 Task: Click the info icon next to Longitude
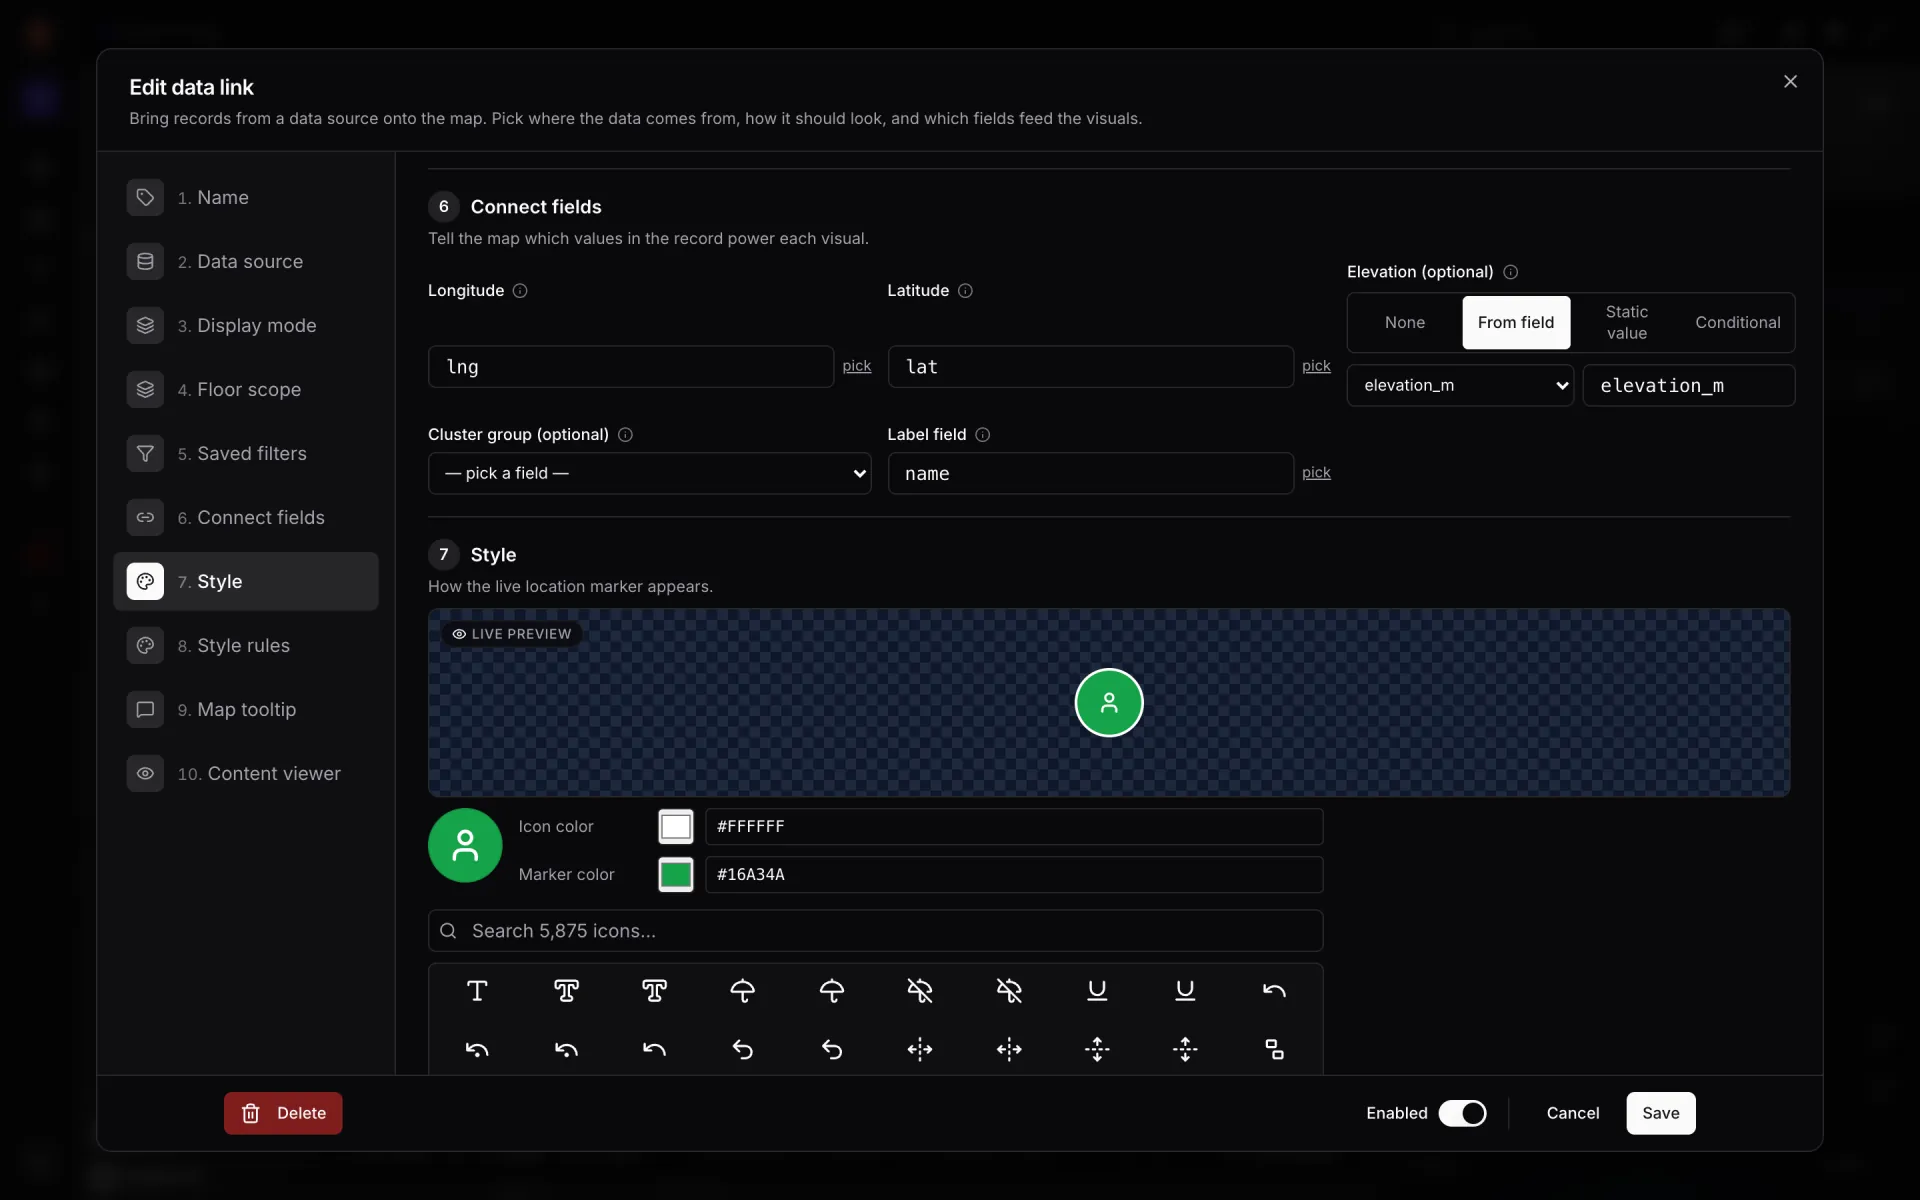520,291
